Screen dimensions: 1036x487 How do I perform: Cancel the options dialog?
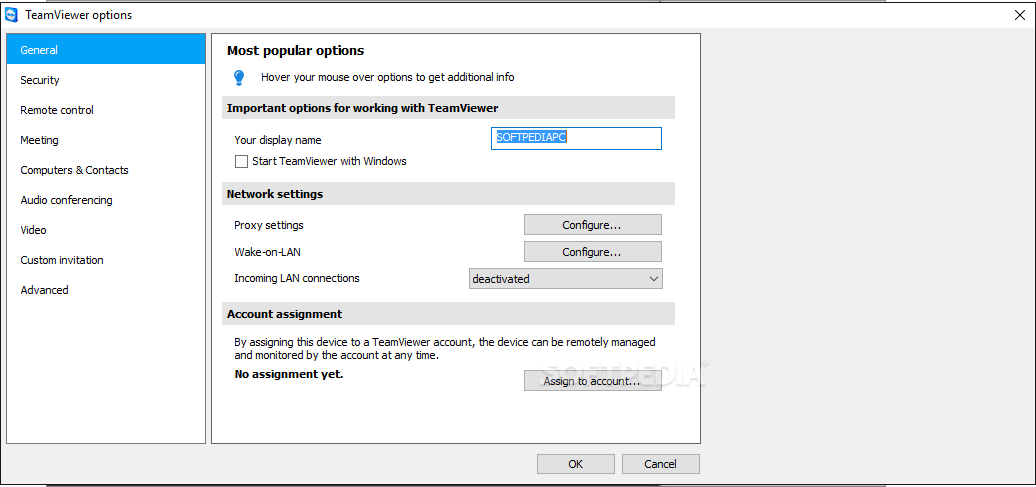click(661, 464)
